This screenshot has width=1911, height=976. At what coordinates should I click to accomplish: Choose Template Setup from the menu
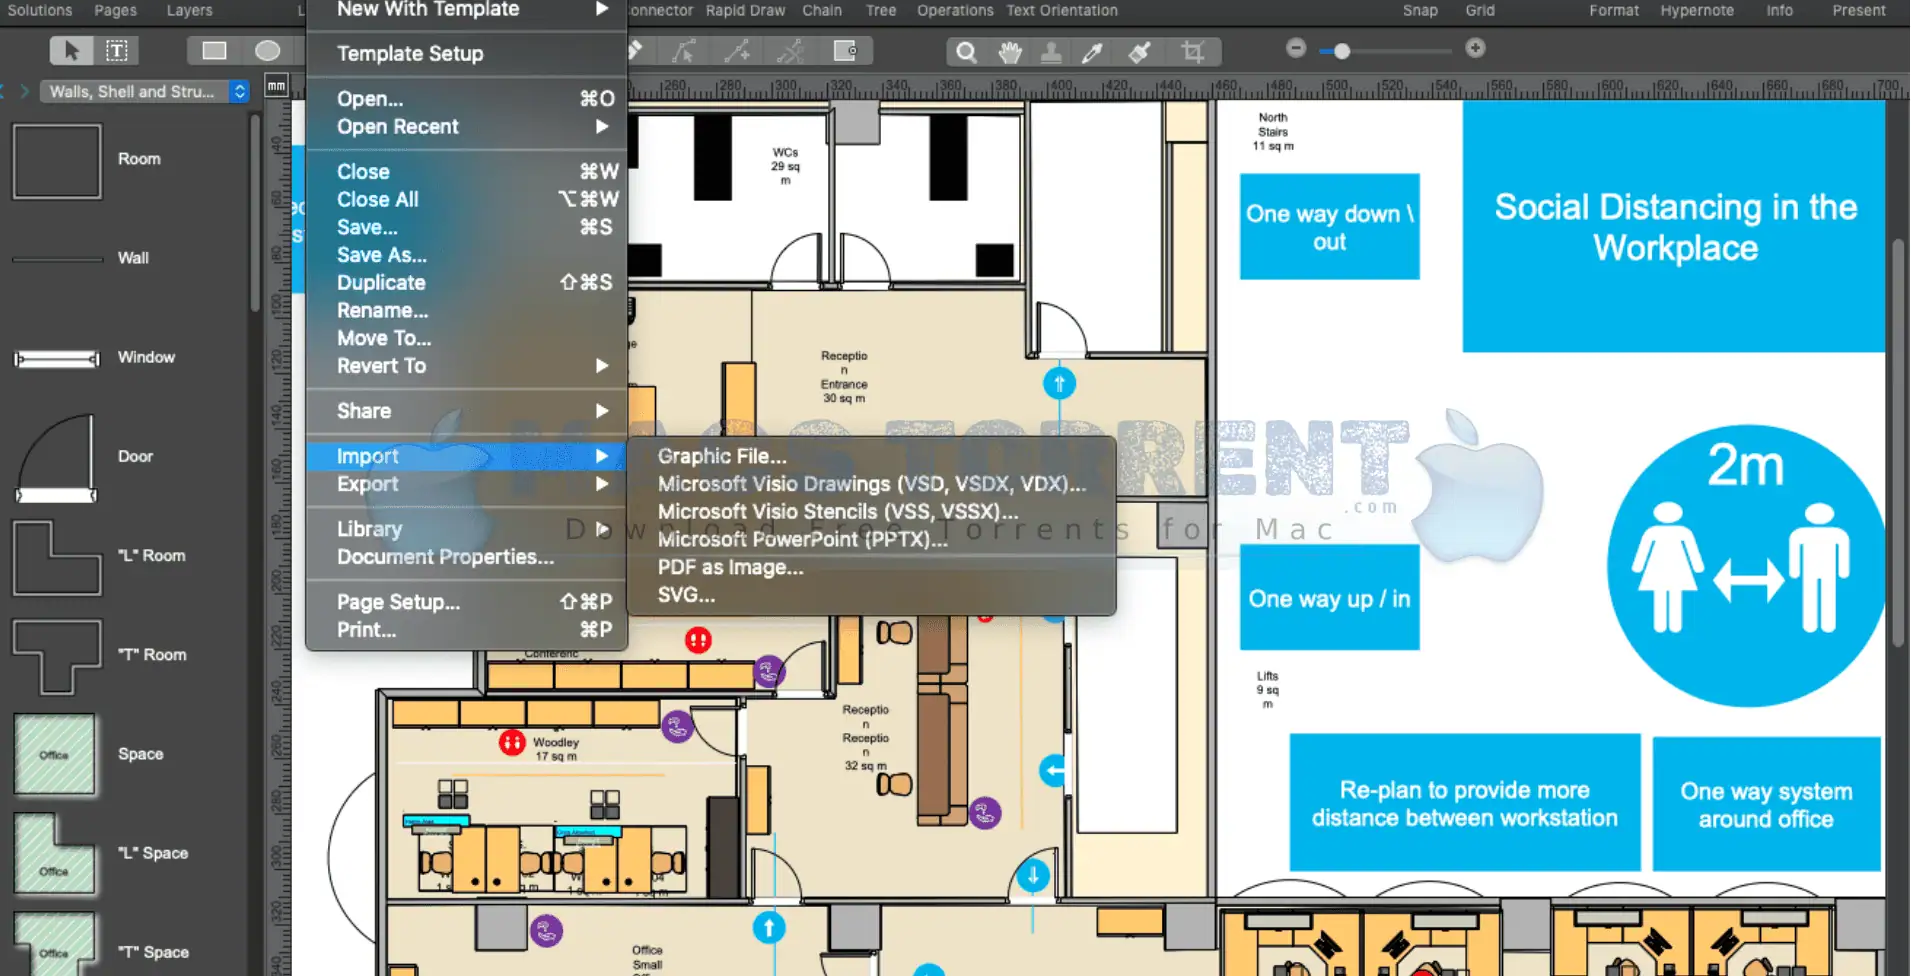coord(467,54)
